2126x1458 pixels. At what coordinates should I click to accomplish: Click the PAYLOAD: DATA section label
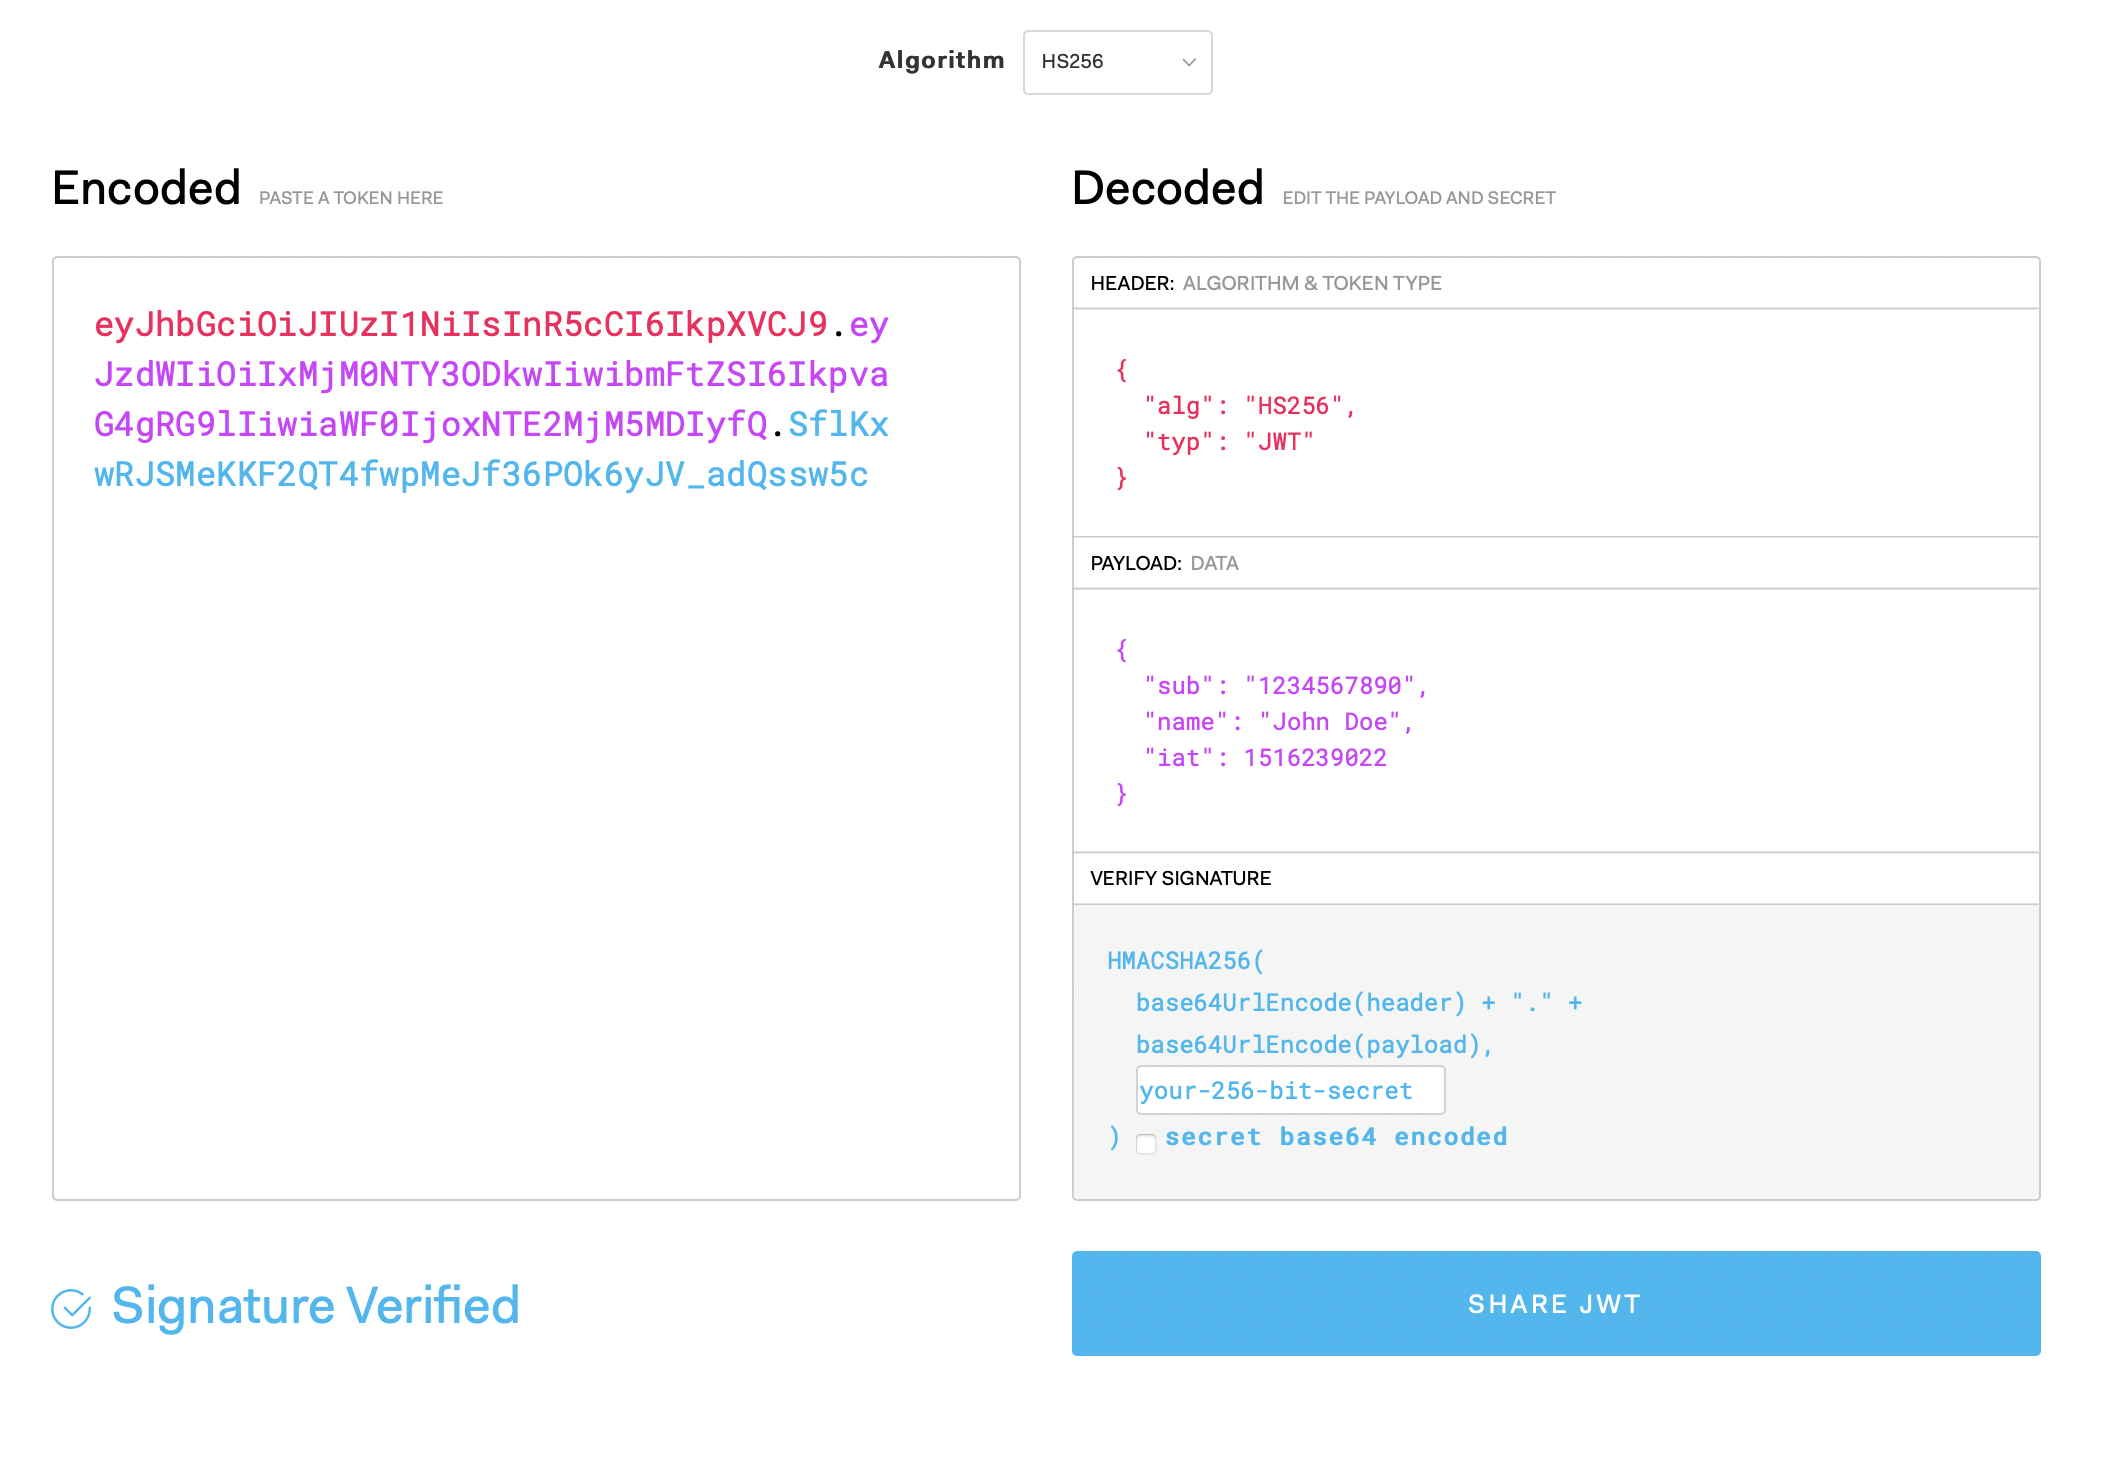(1164, 563)
